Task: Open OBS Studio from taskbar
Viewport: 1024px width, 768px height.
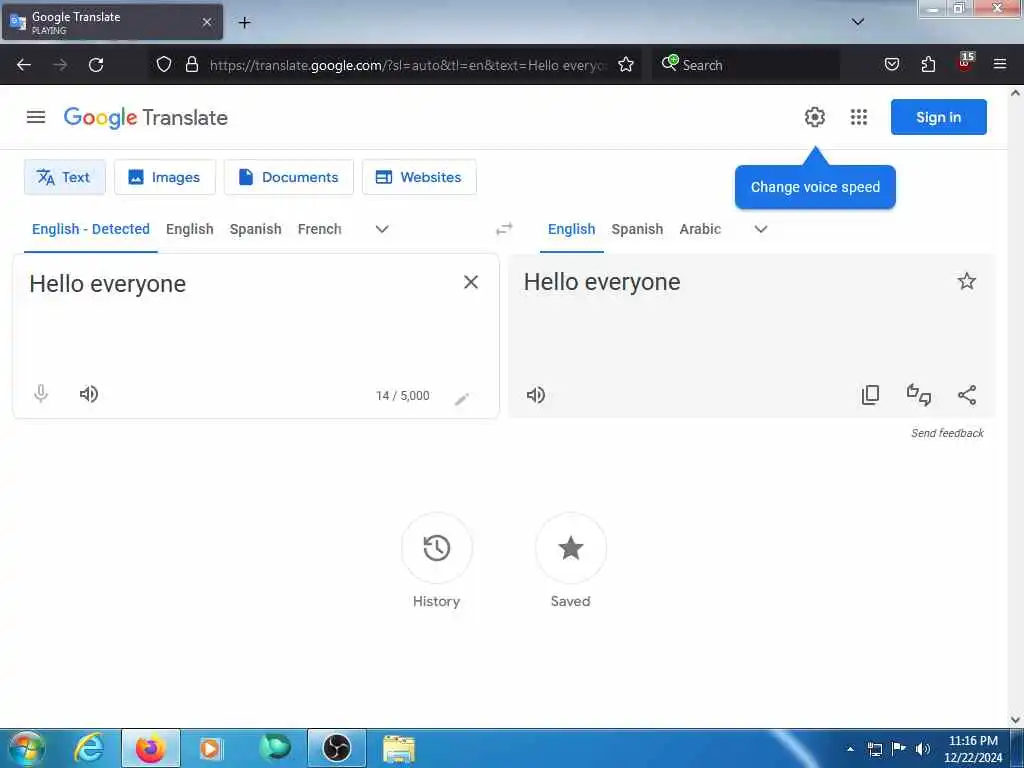Action: pos(337,748)
